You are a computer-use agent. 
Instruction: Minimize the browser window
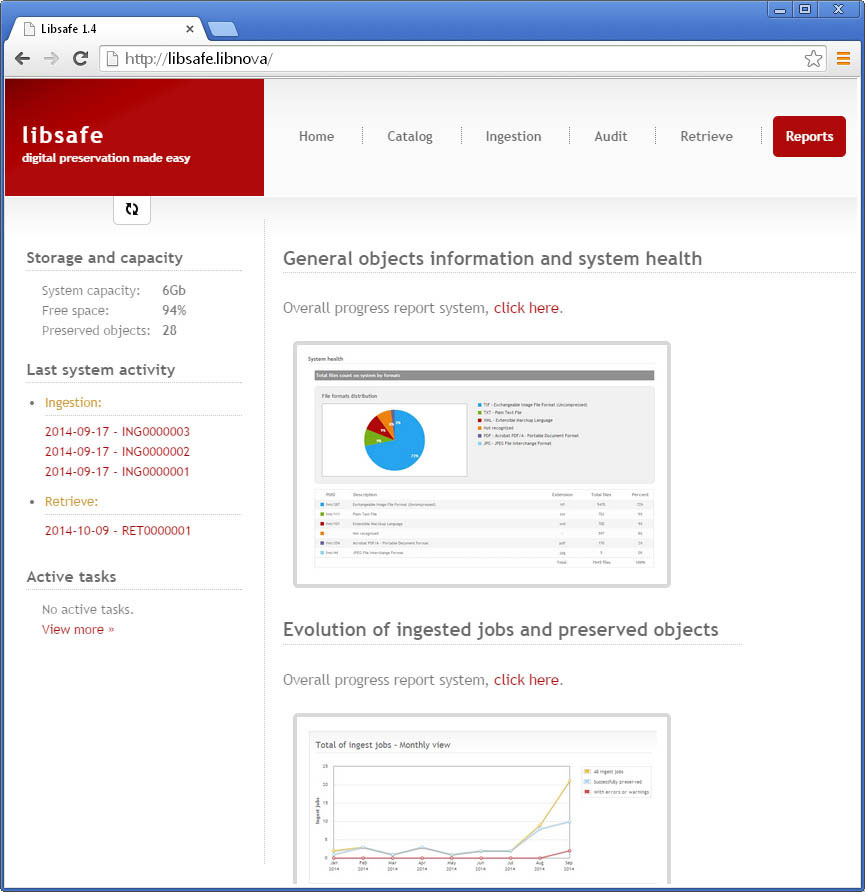point(780,10)
